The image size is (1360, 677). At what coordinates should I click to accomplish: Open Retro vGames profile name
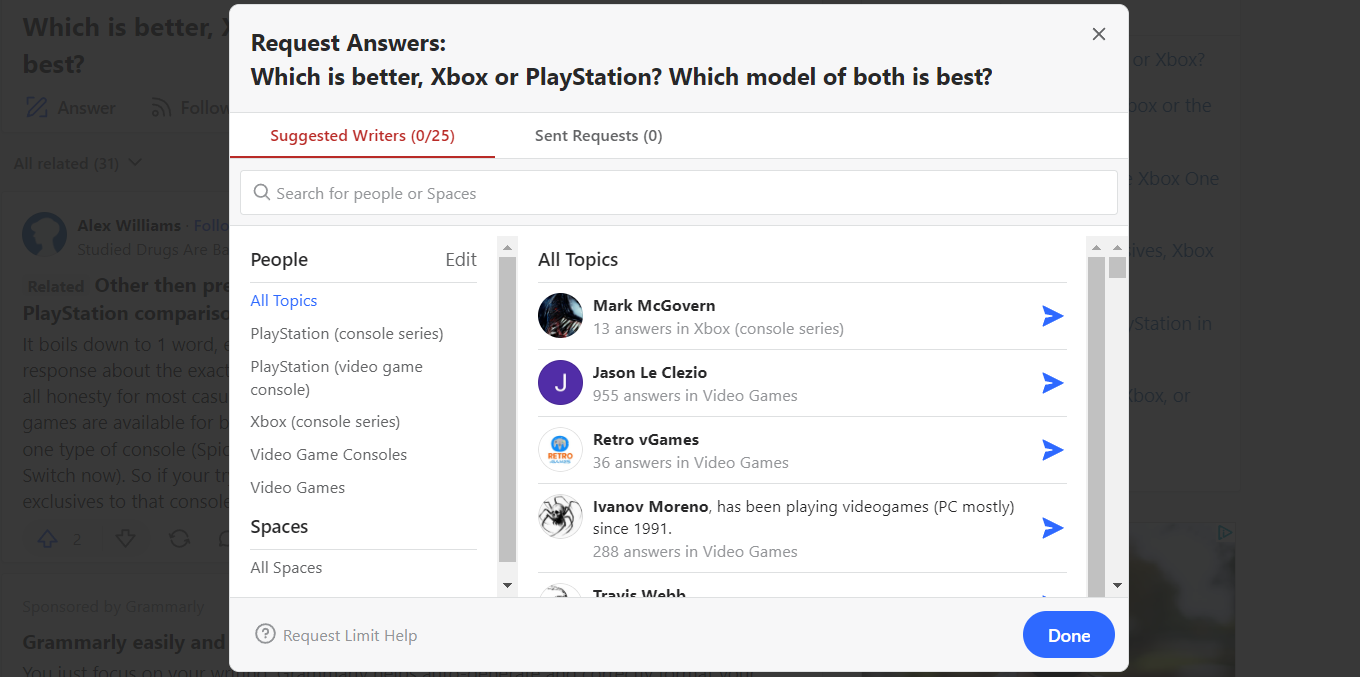[x=646, y=439]
